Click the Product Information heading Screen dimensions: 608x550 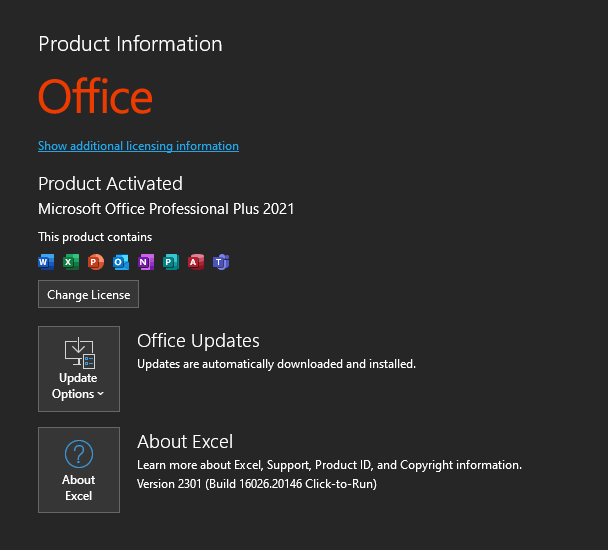click(x=130, y=44)
